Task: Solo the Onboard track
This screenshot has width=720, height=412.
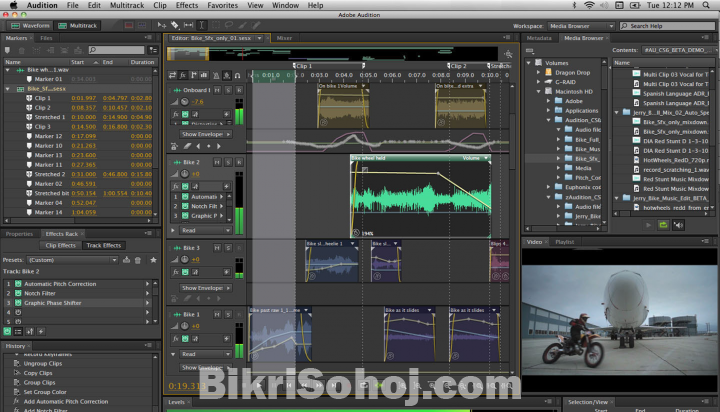Action: pyautogui.click(x=228, y=90)
